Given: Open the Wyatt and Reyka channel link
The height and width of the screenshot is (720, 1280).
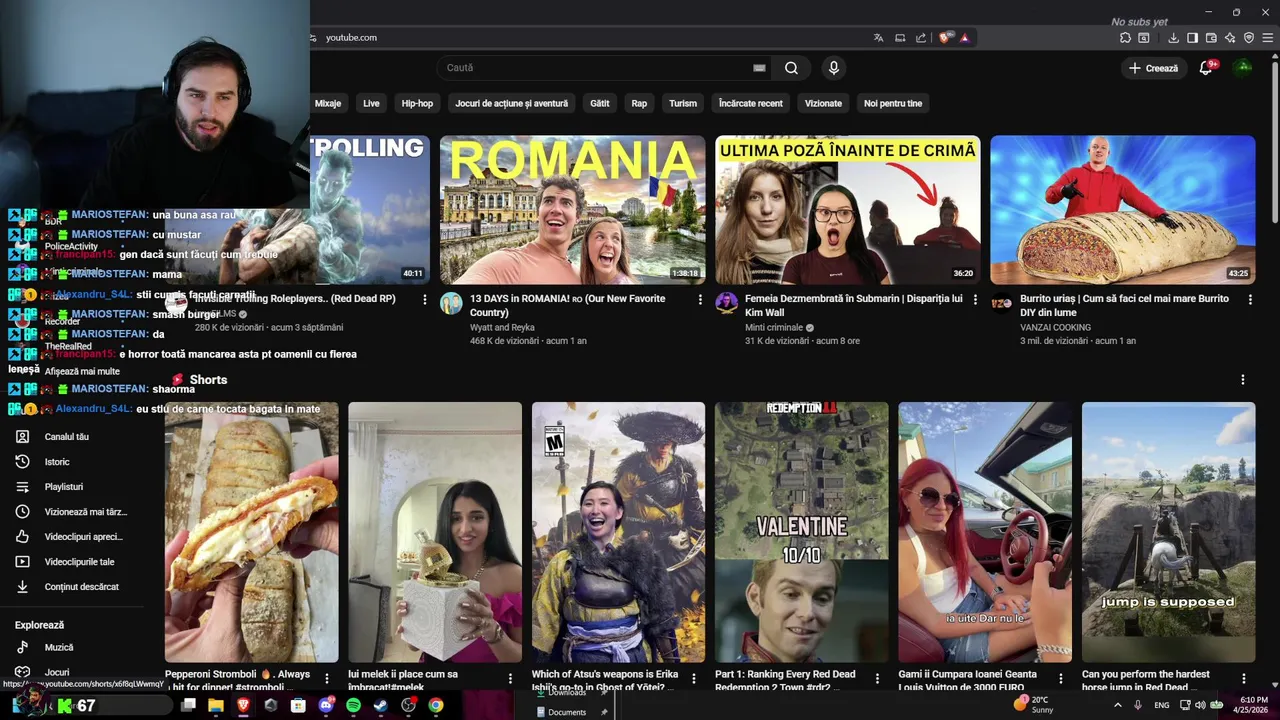Looking at the screenshot, I should 502,327.
